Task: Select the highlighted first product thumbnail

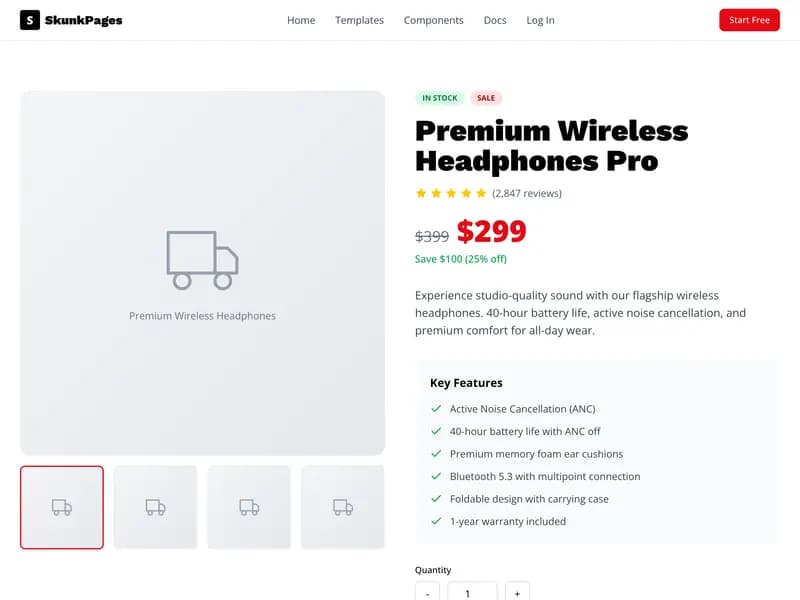Action: [61, 506]
